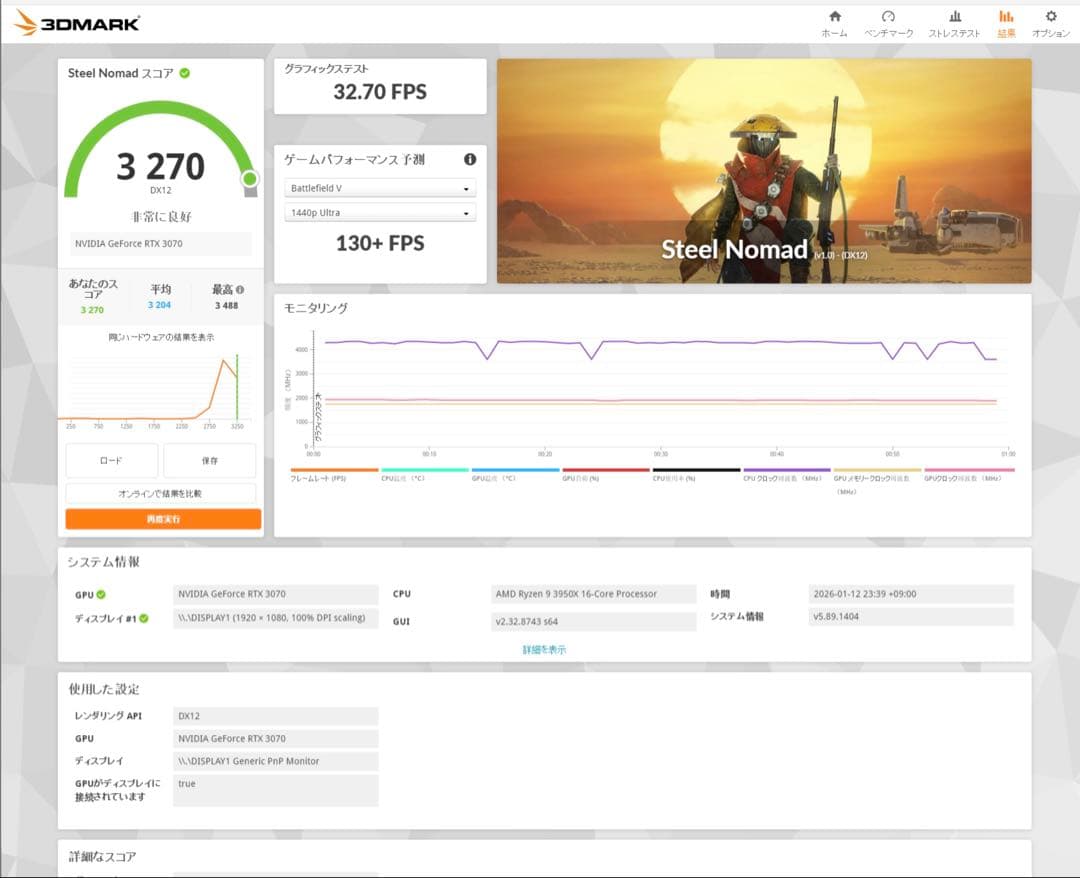Click the 同じハードウェアの結果を表示 label
This screenshot has height=878, width=1080.
click(x=161, y=337)
